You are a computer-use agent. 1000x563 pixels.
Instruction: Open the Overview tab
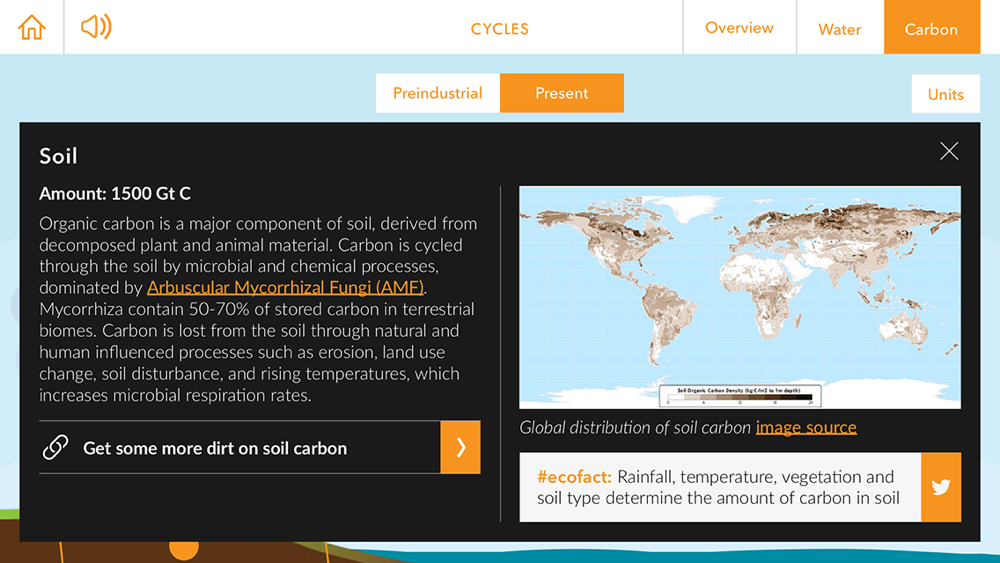point(739,28)
